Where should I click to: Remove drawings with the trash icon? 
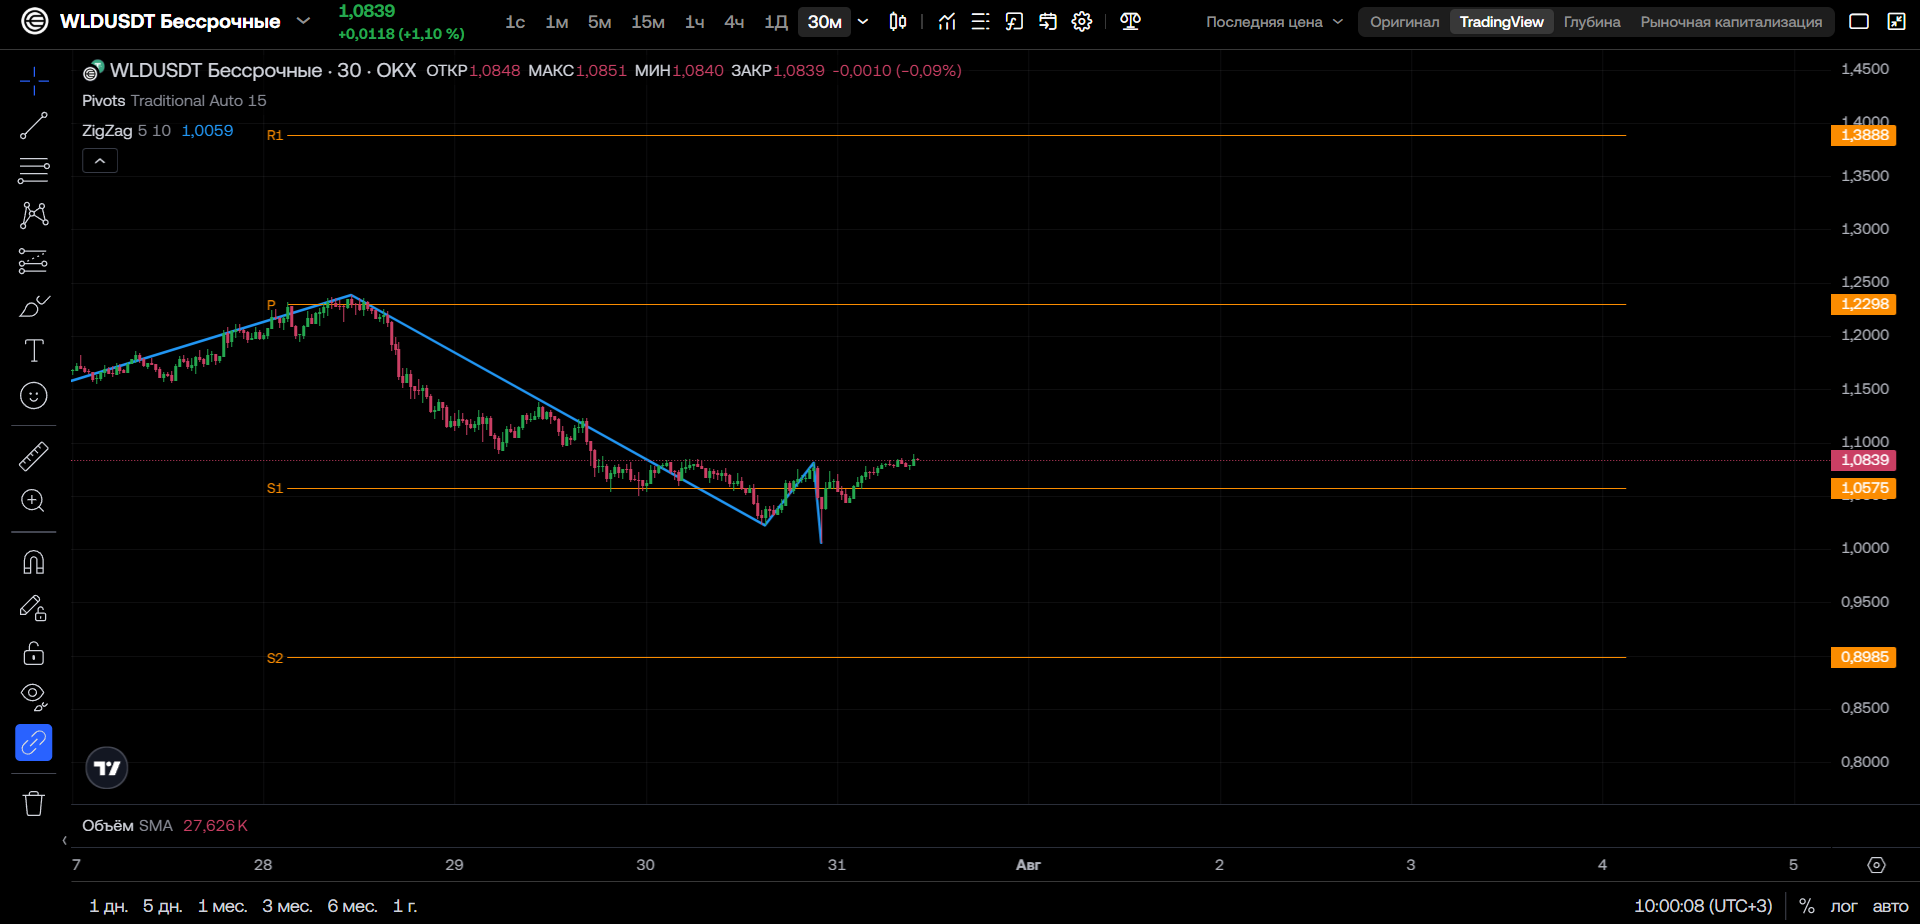tap(34, 804)
